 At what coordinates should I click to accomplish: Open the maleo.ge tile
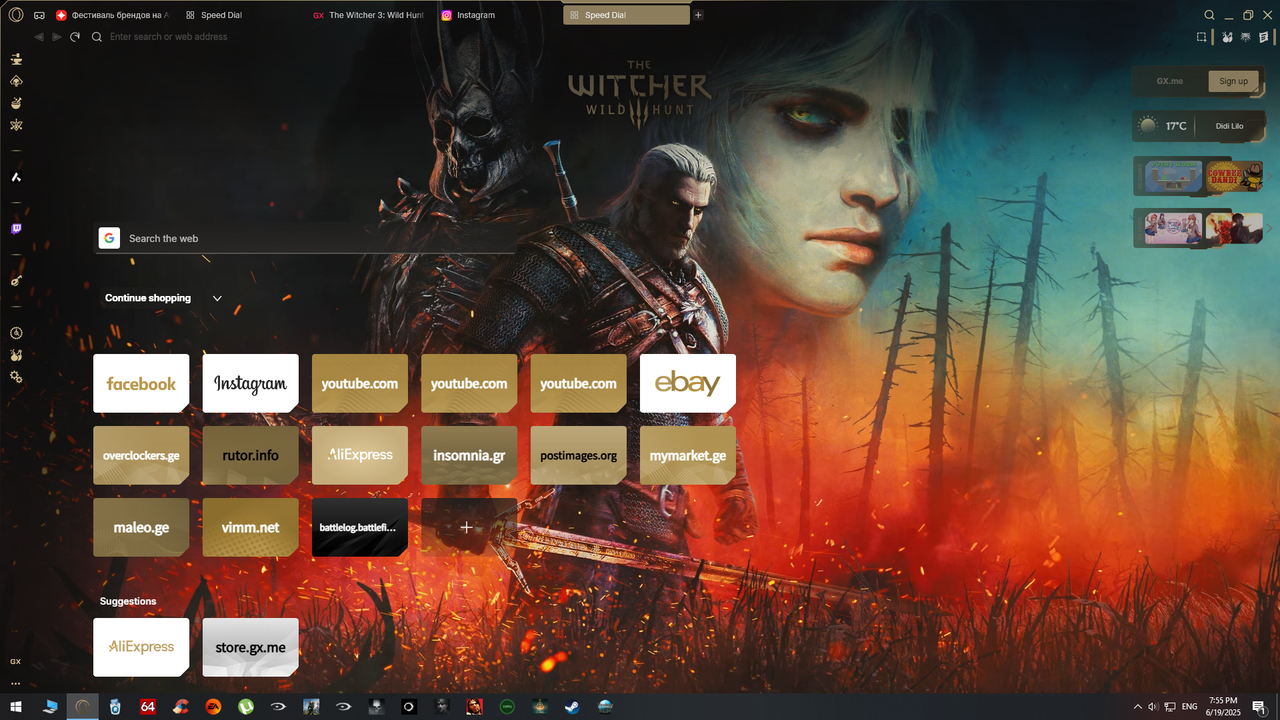141,527
